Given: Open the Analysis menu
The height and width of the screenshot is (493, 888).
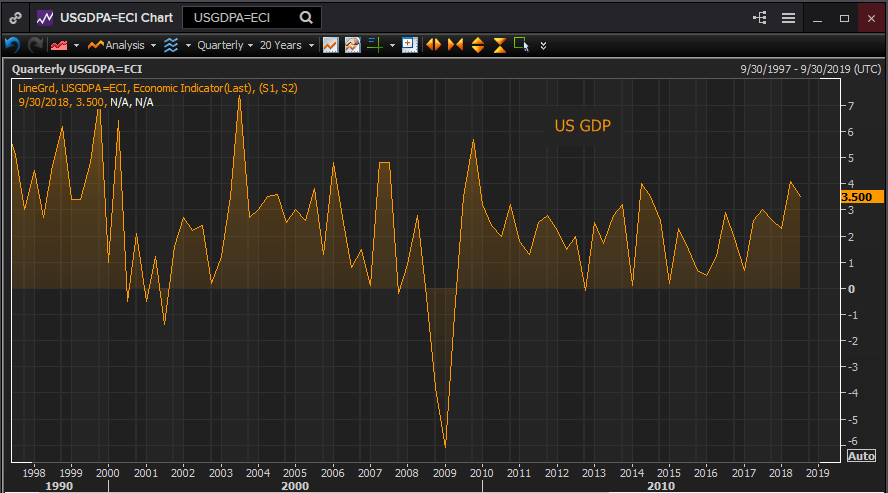Looking at the screenshot, I should 120,45.
